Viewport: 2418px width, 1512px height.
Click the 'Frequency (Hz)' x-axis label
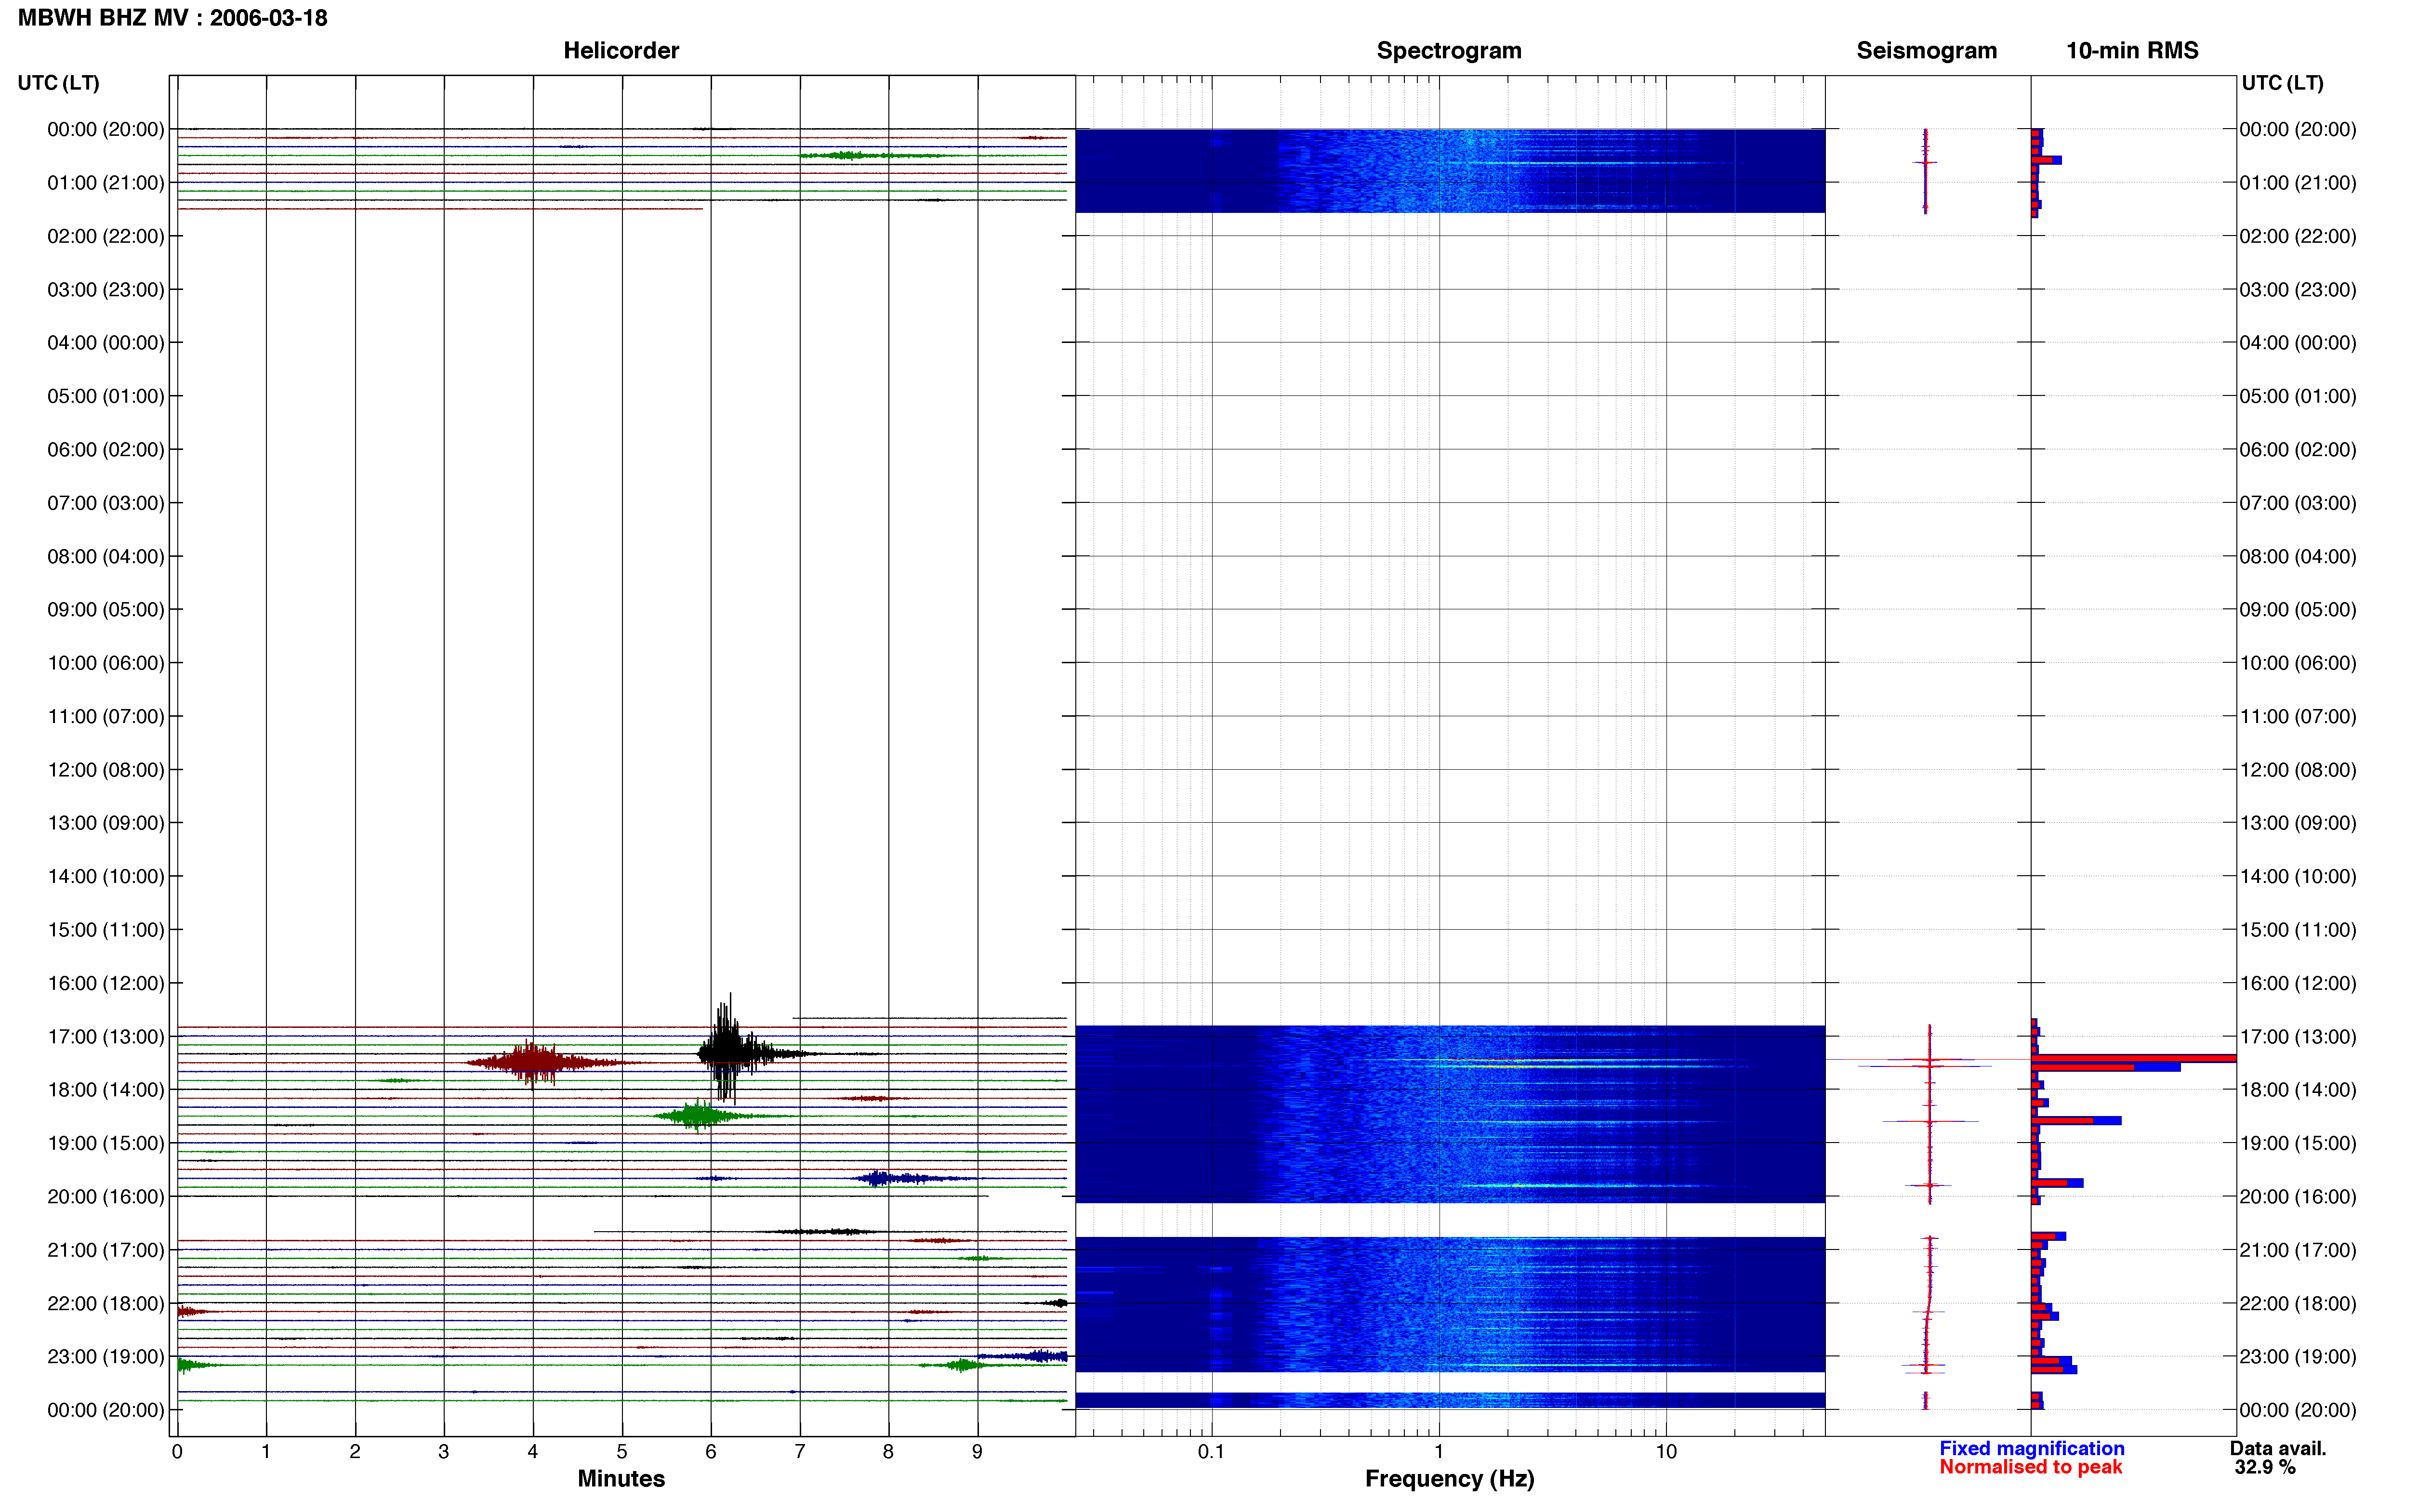click(x=1449, y=1479)
